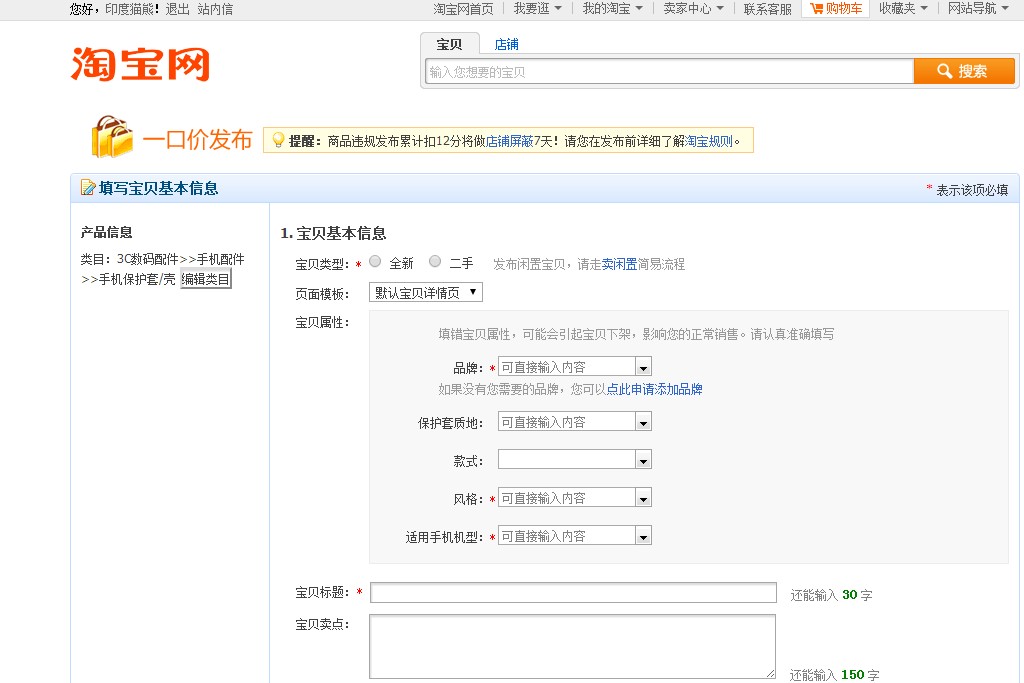Expand the 款式 dropdown arrow
This screenshot has height=683, width=1024.
click(x=643, y=460)
